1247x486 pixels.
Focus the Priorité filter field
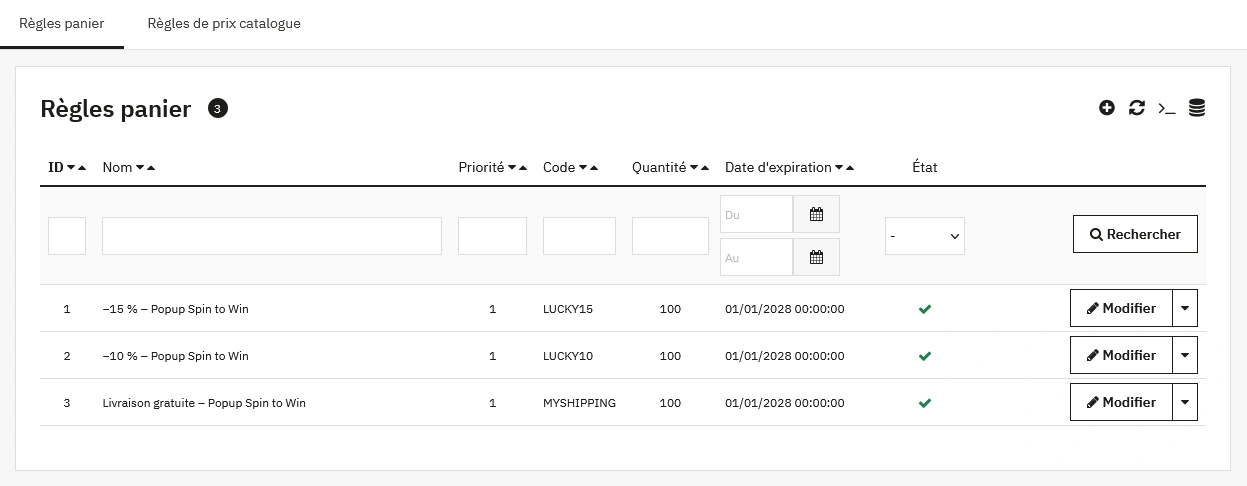pos(492,236)
